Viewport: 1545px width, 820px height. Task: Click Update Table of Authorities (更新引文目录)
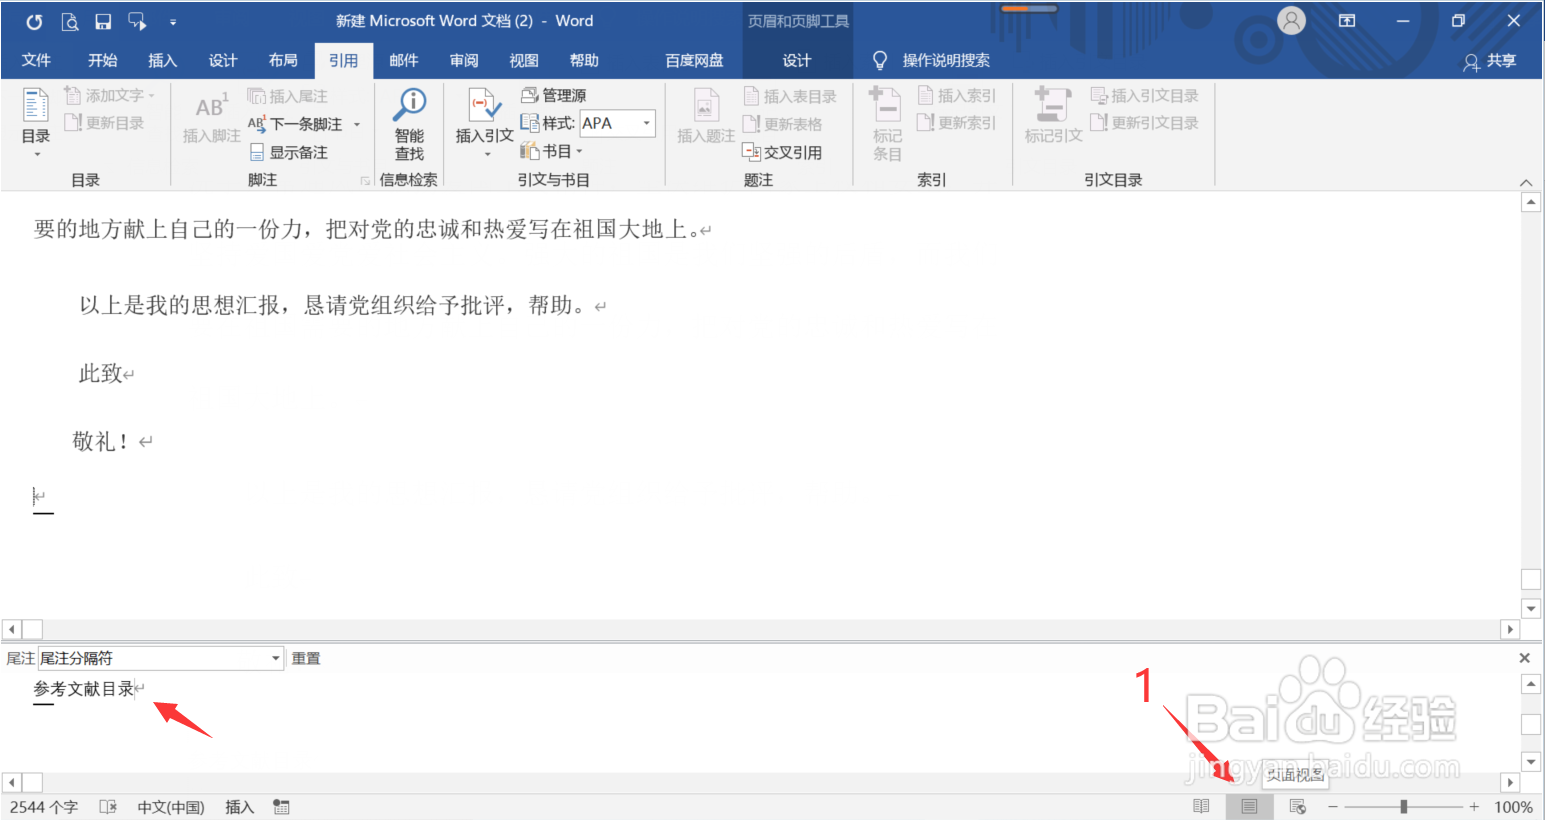point(1144,122)
